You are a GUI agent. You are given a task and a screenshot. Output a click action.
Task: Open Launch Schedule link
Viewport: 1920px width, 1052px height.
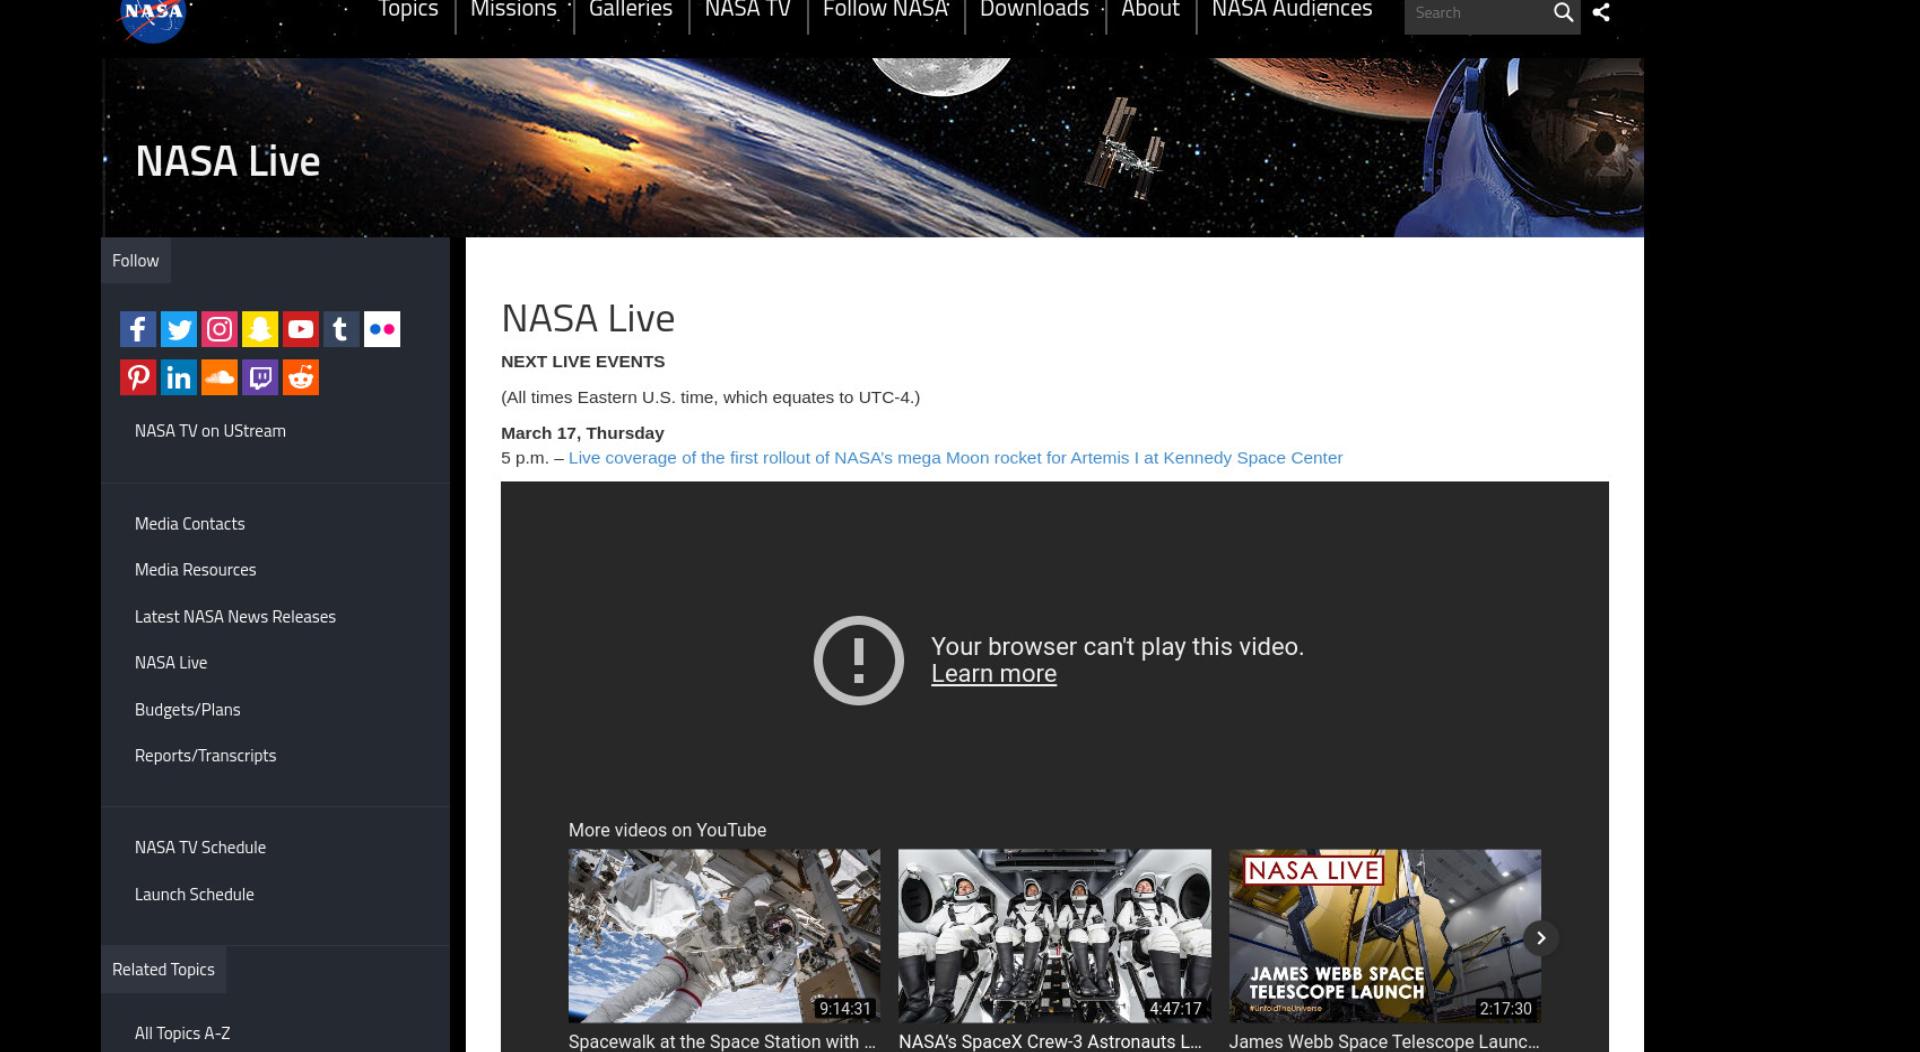(194, 895)
